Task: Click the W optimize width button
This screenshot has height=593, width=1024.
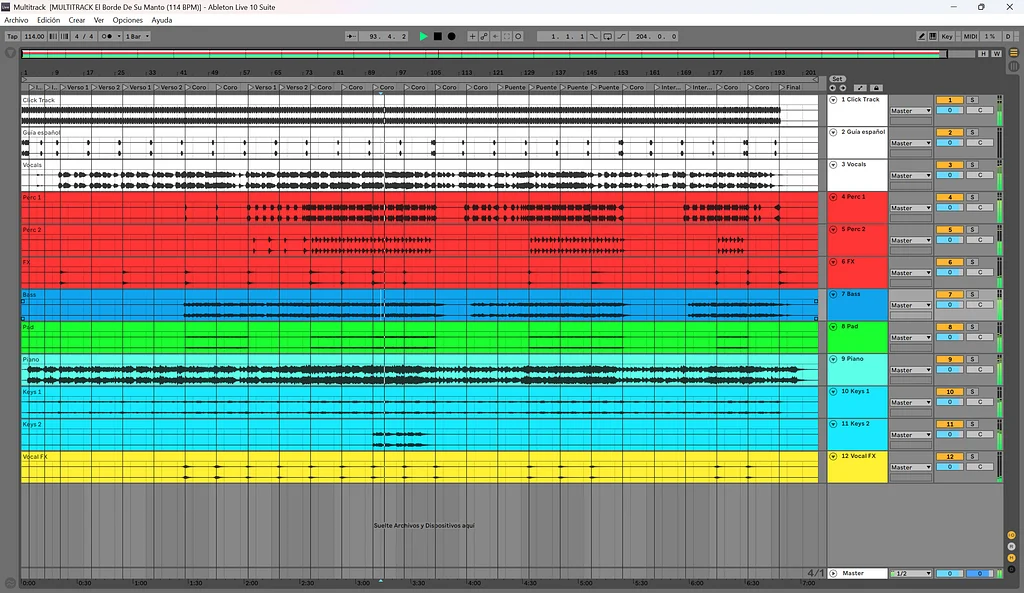Action: (x=996, y=54)
